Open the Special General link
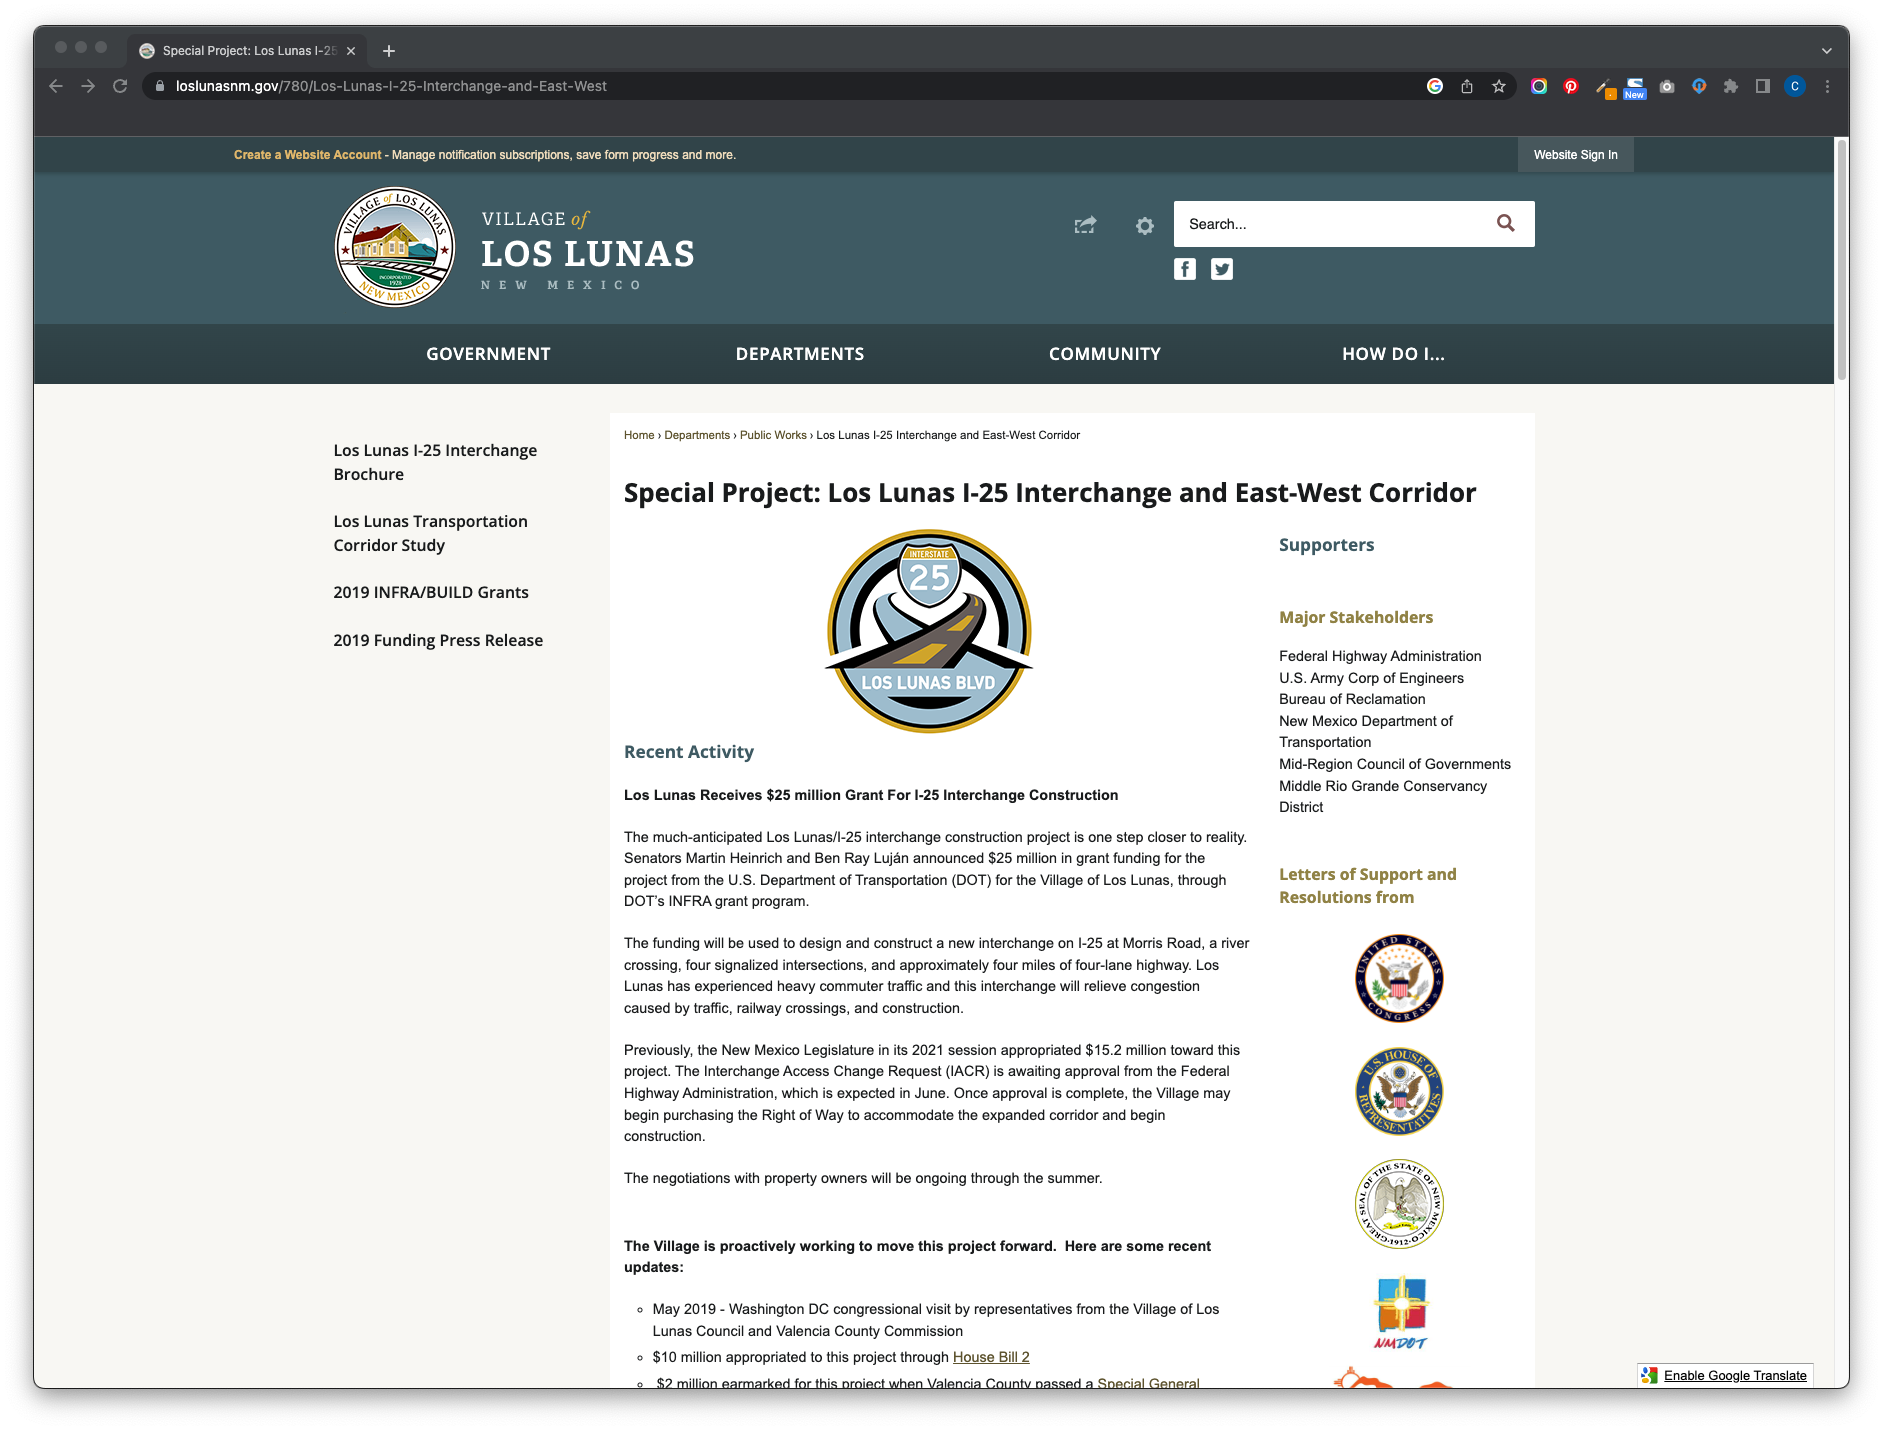The height and width of the screenshot is (1430, 1883). tap(1148, 1383)
